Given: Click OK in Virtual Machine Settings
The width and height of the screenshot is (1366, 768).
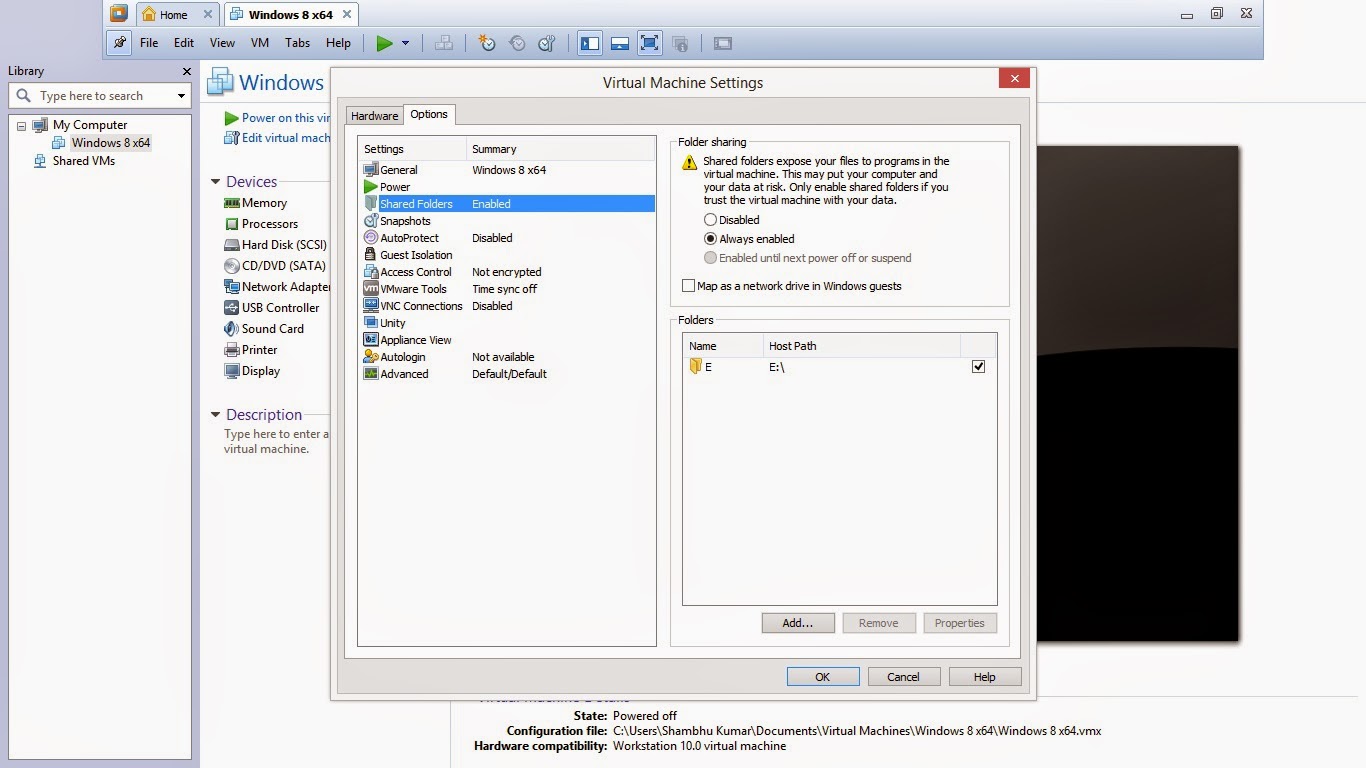Looking at the screenshot, I should click(823, 677).
